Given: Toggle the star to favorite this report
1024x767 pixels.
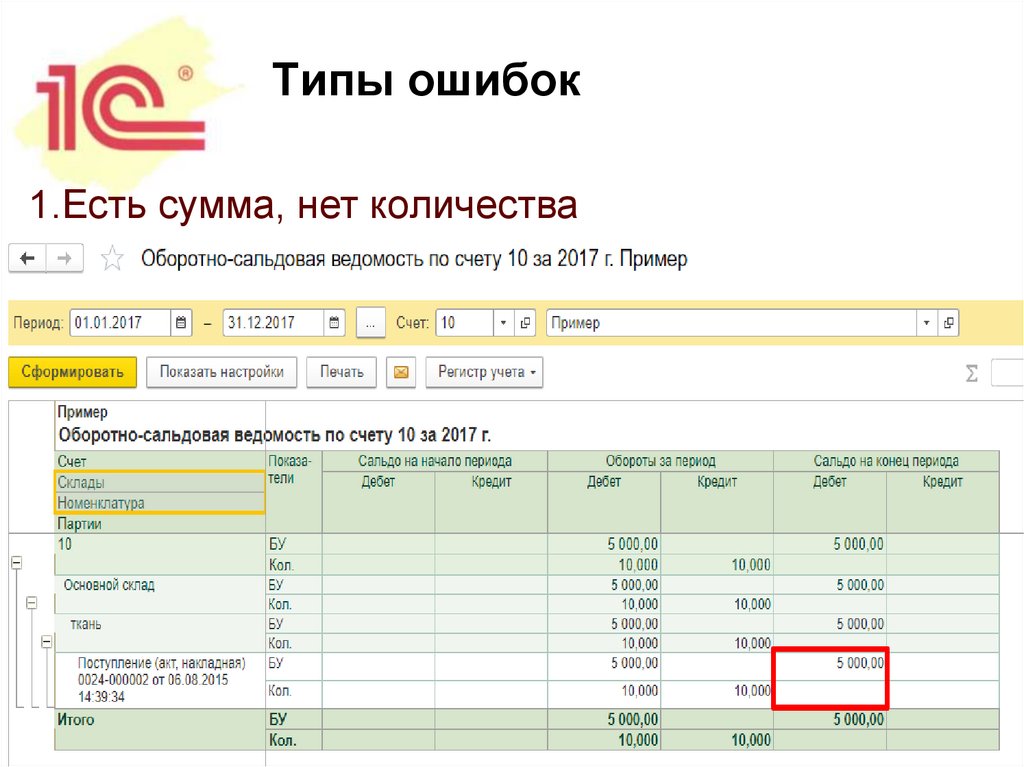Looking at the screenshot, I should click(110, 257).
